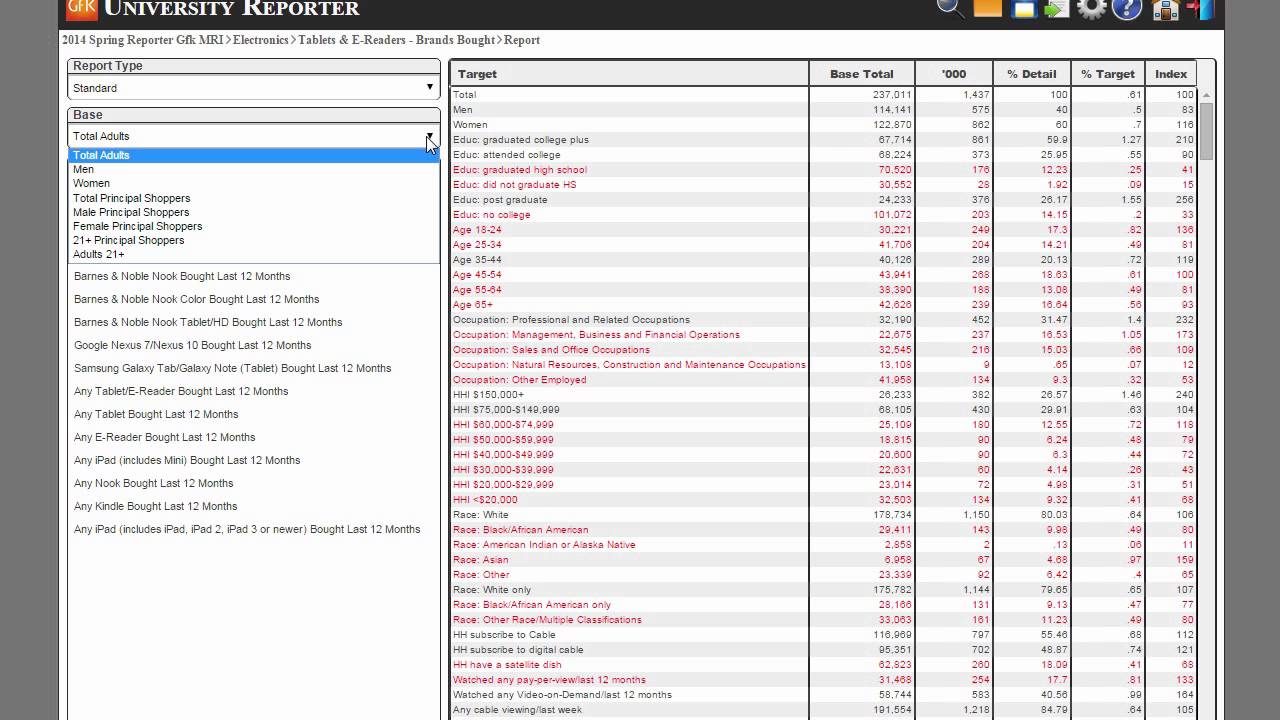Click Occupation: Professional and Related Occupations row
1280x720 pixels.
823,320
